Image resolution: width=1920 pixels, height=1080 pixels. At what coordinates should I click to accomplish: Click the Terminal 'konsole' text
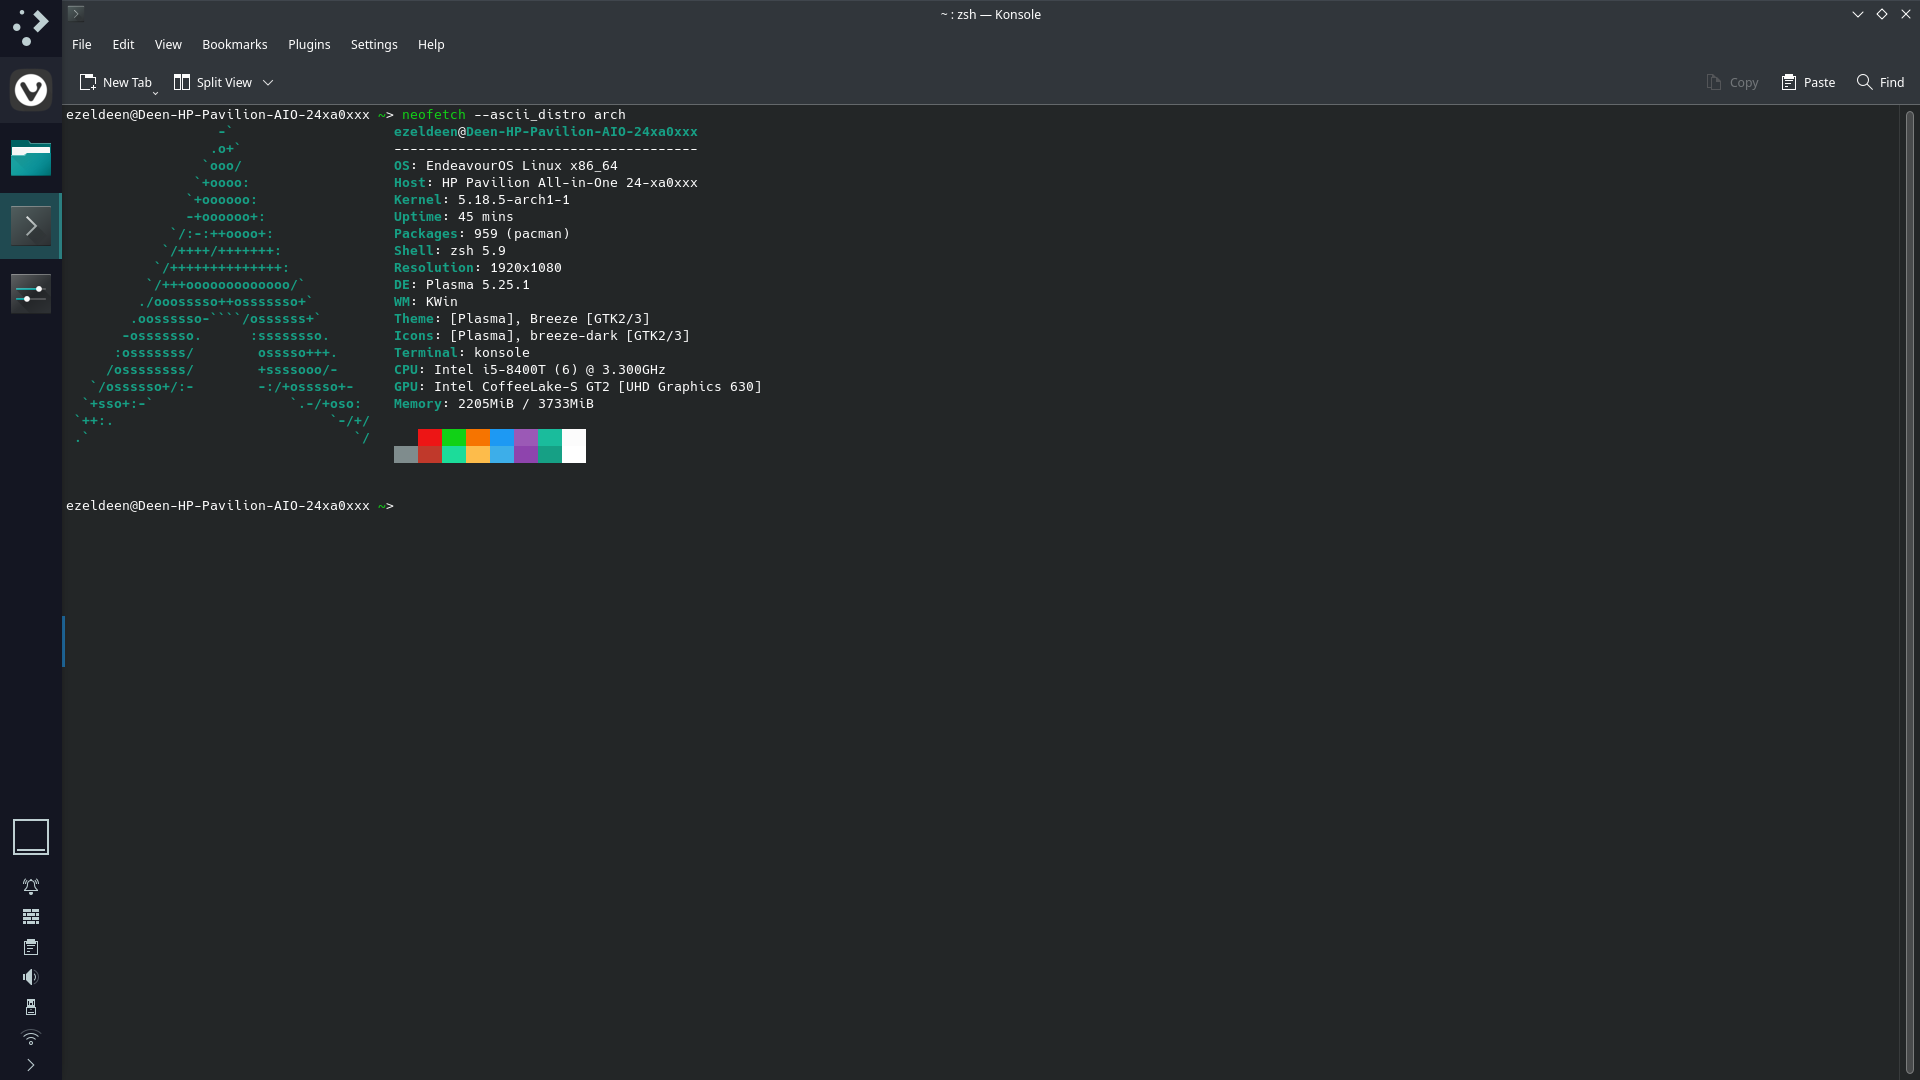502,352
